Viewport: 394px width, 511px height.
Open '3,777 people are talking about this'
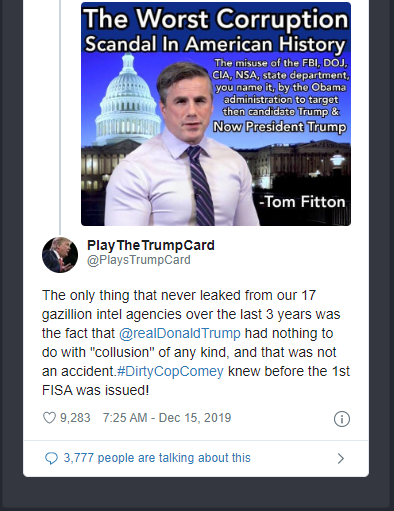[157, 458]
